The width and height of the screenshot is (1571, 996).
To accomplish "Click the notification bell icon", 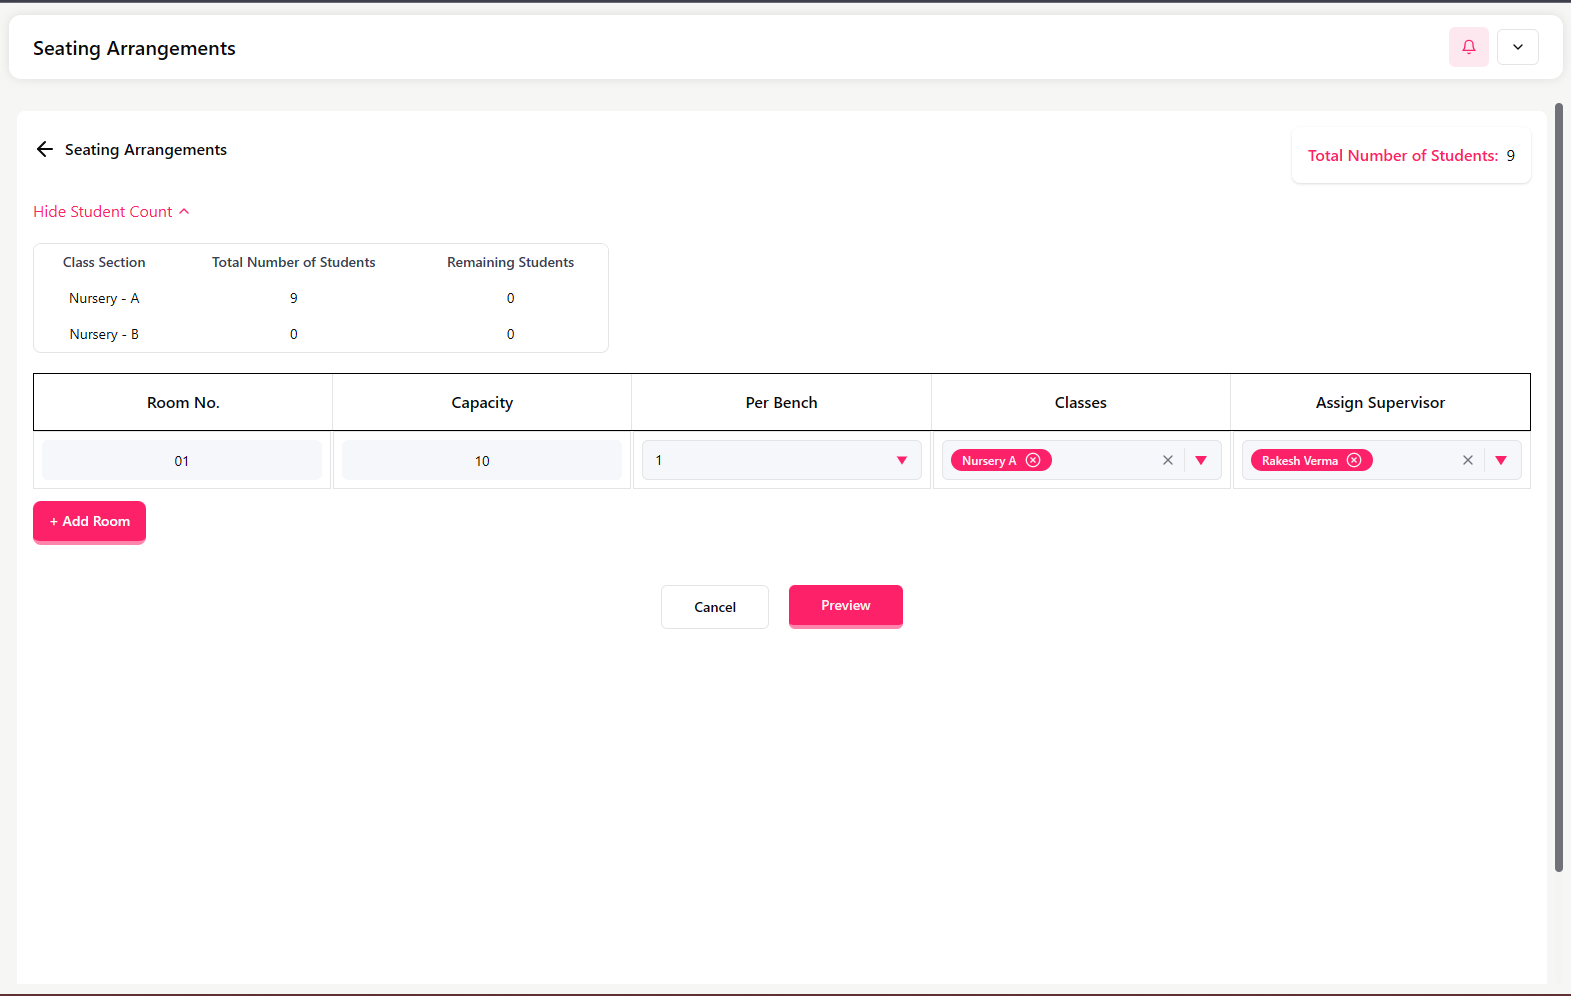I will (1468, 47).
